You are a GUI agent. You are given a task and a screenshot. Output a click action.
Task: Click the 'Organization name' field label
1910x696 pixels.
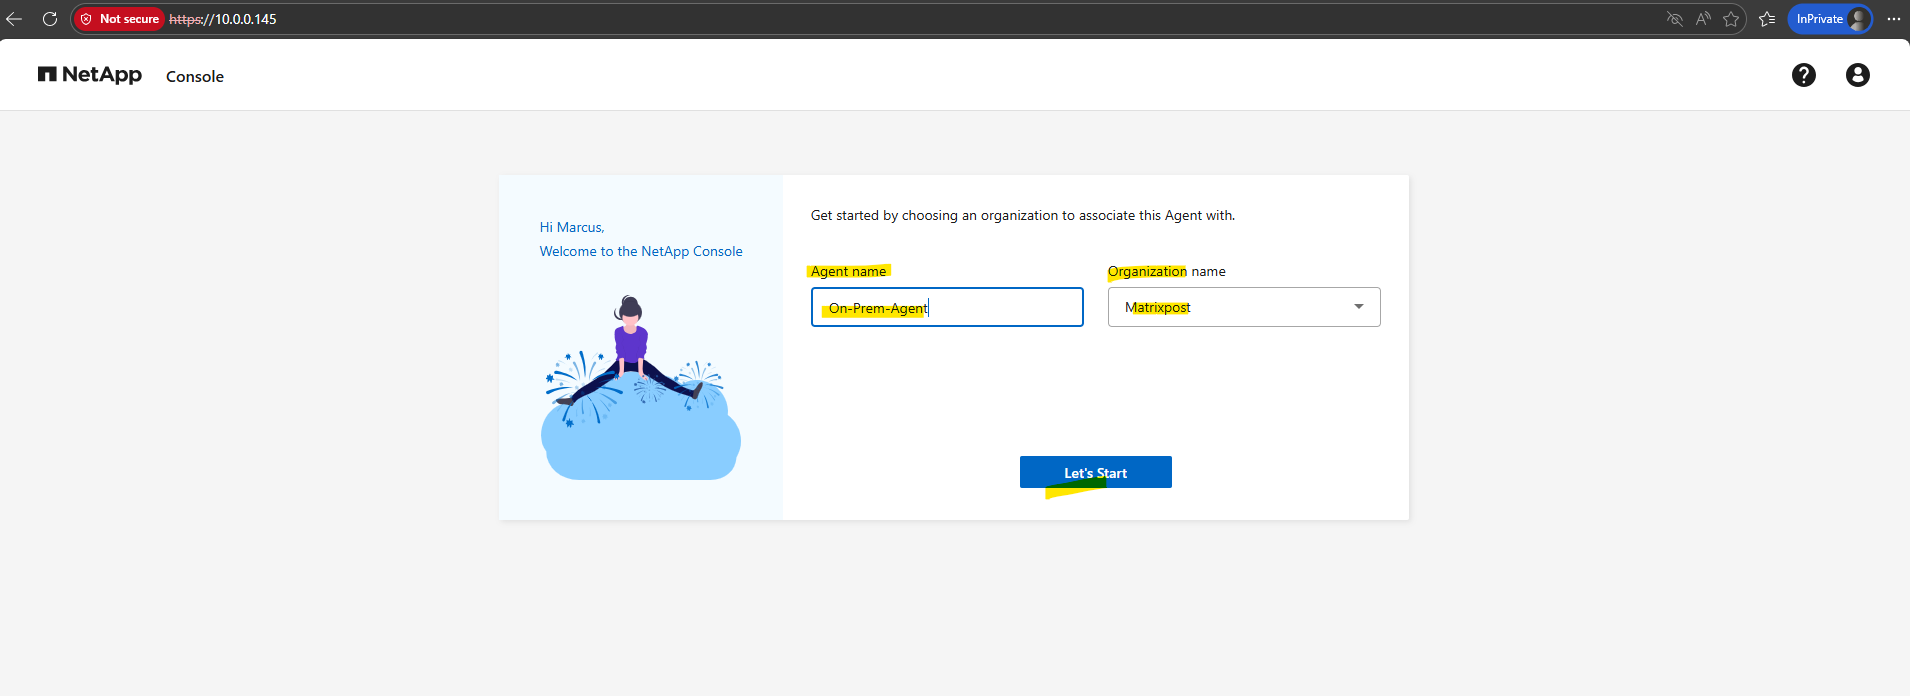pyautogui.click(x=1167, y=271)
